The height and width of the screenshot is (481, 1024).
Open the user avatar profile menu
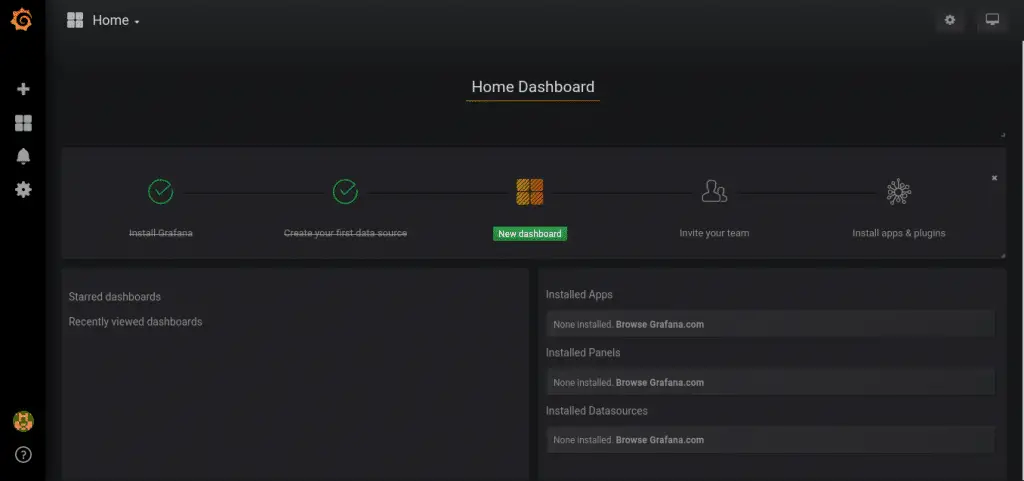pos(24,422)
